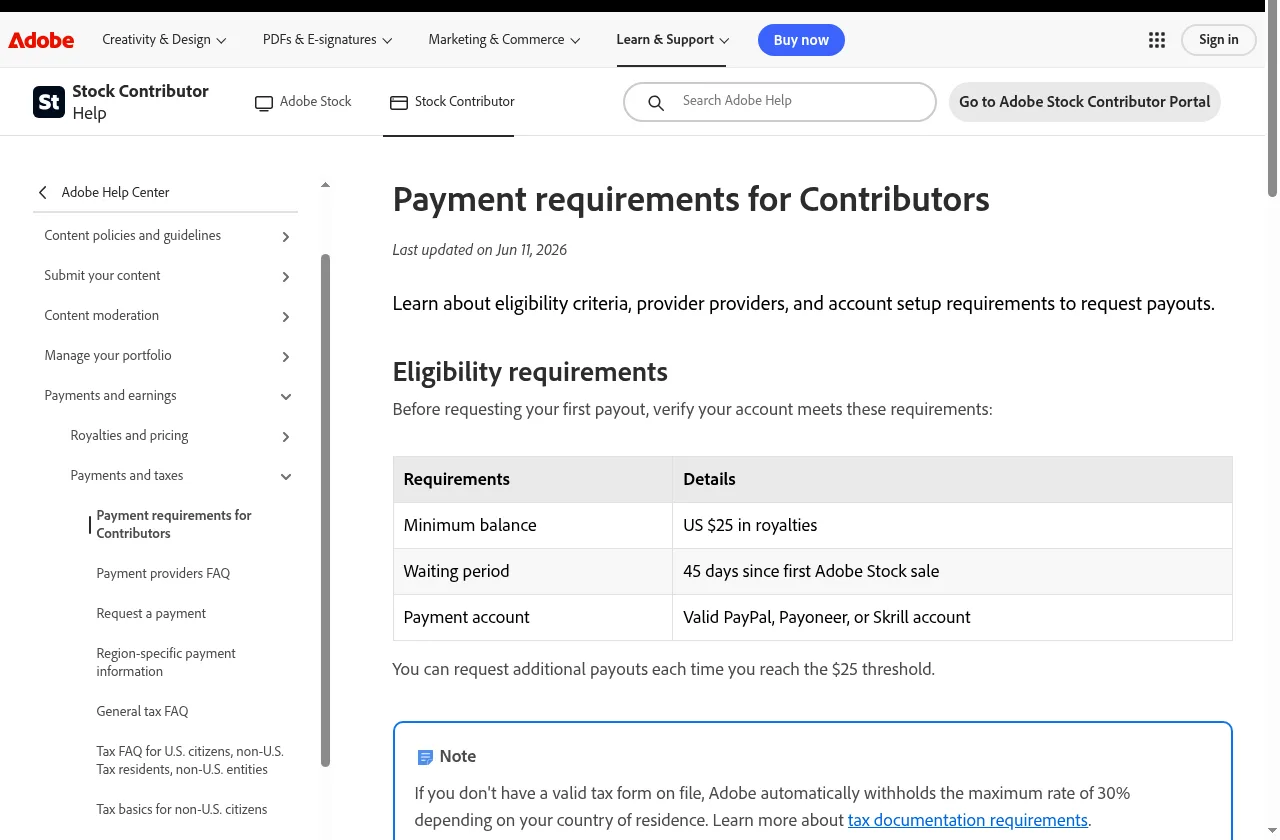1280x840 pixels.
Task: Open tax documentation requirements link
Action: click(x=968, y=820)
